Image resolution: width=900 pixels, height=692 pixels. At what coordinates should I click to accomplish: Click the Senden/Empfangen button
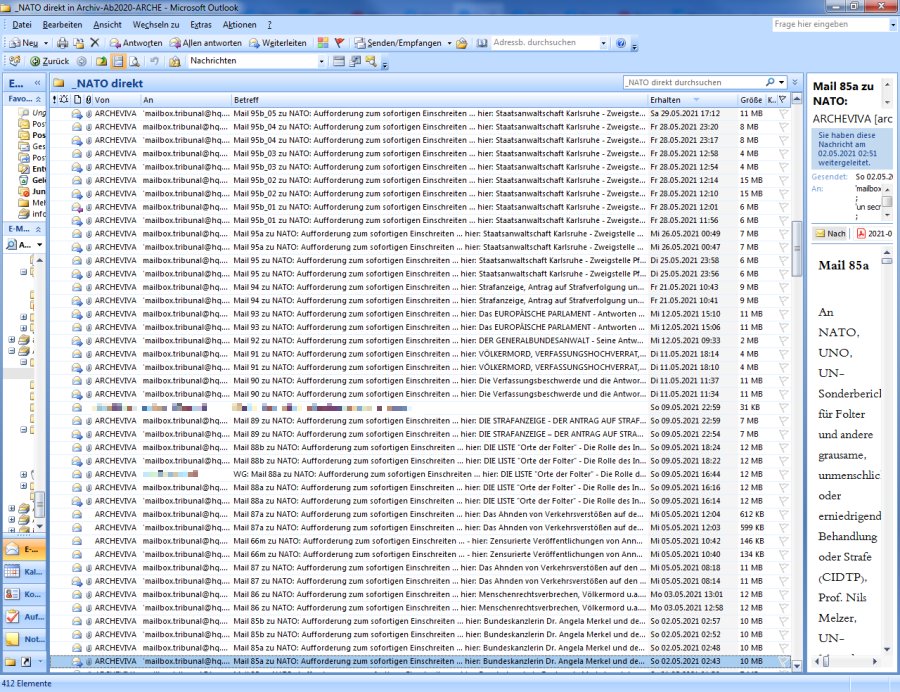click(x=398, y=43)
